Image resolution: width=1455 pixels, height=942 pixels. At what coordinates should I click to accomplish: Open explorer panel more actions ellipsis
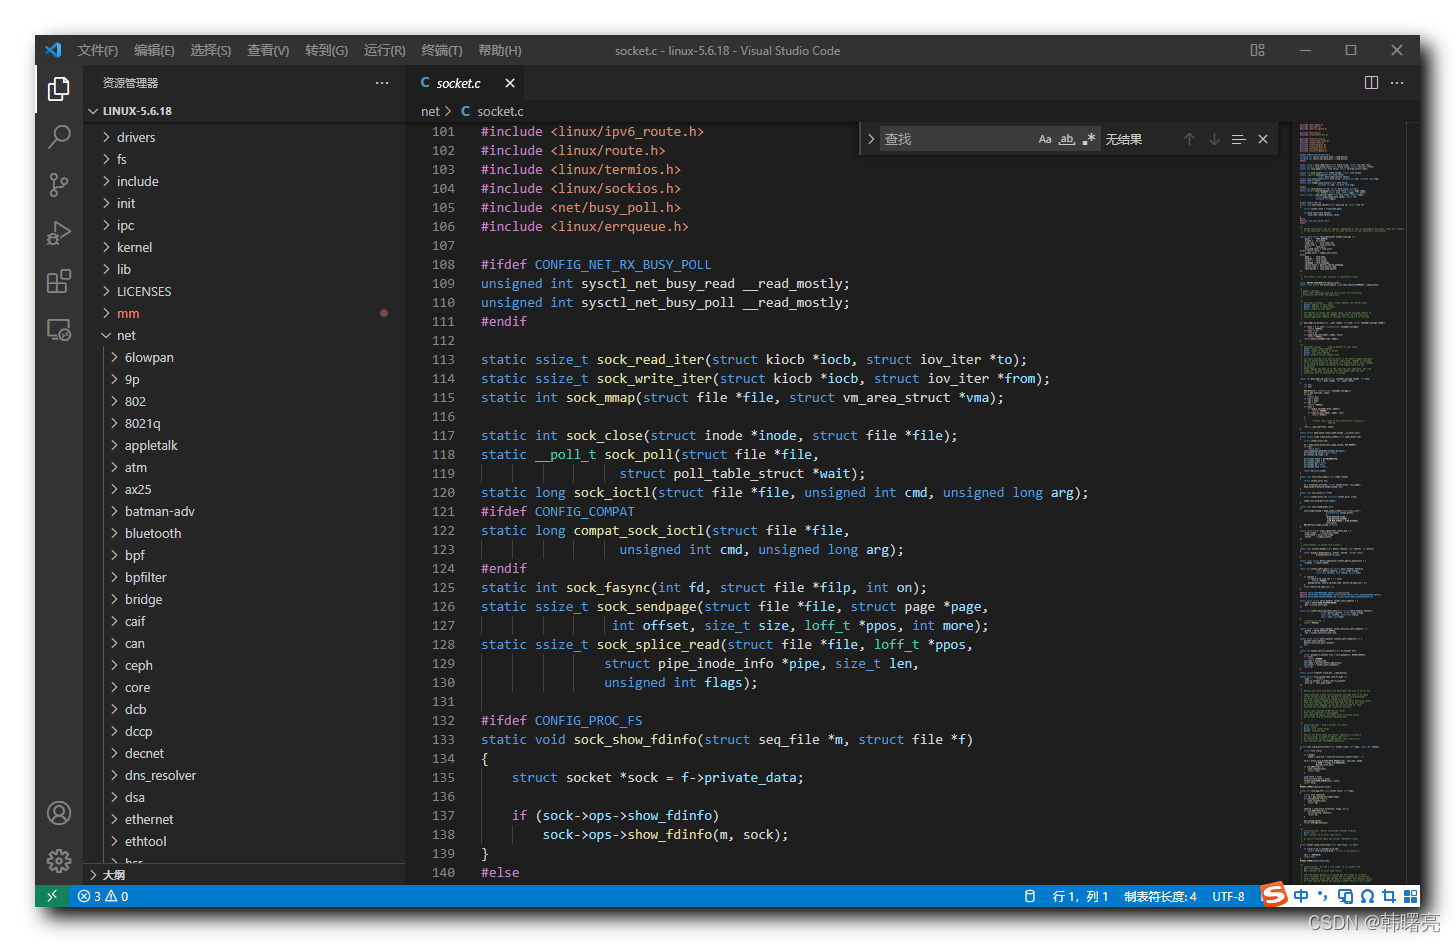(382, 83)
